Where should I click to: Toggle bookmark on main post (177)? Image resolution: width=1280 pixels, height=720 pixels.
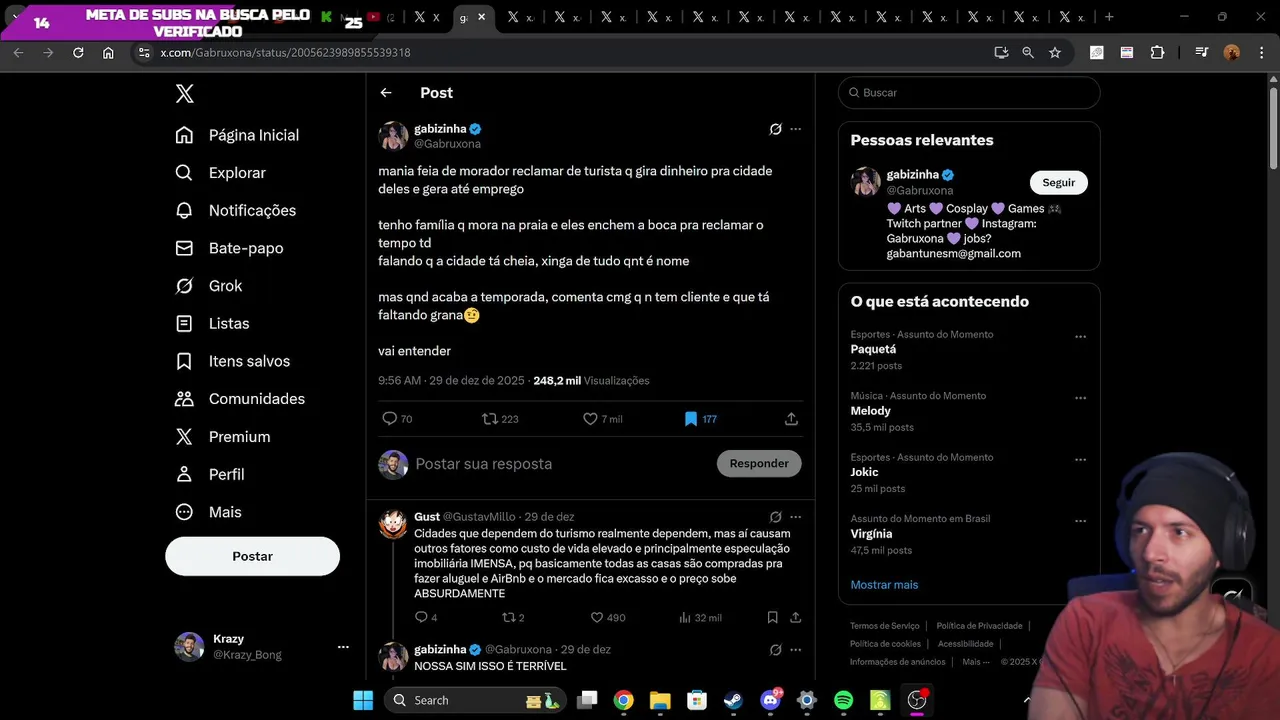[700, 419]
